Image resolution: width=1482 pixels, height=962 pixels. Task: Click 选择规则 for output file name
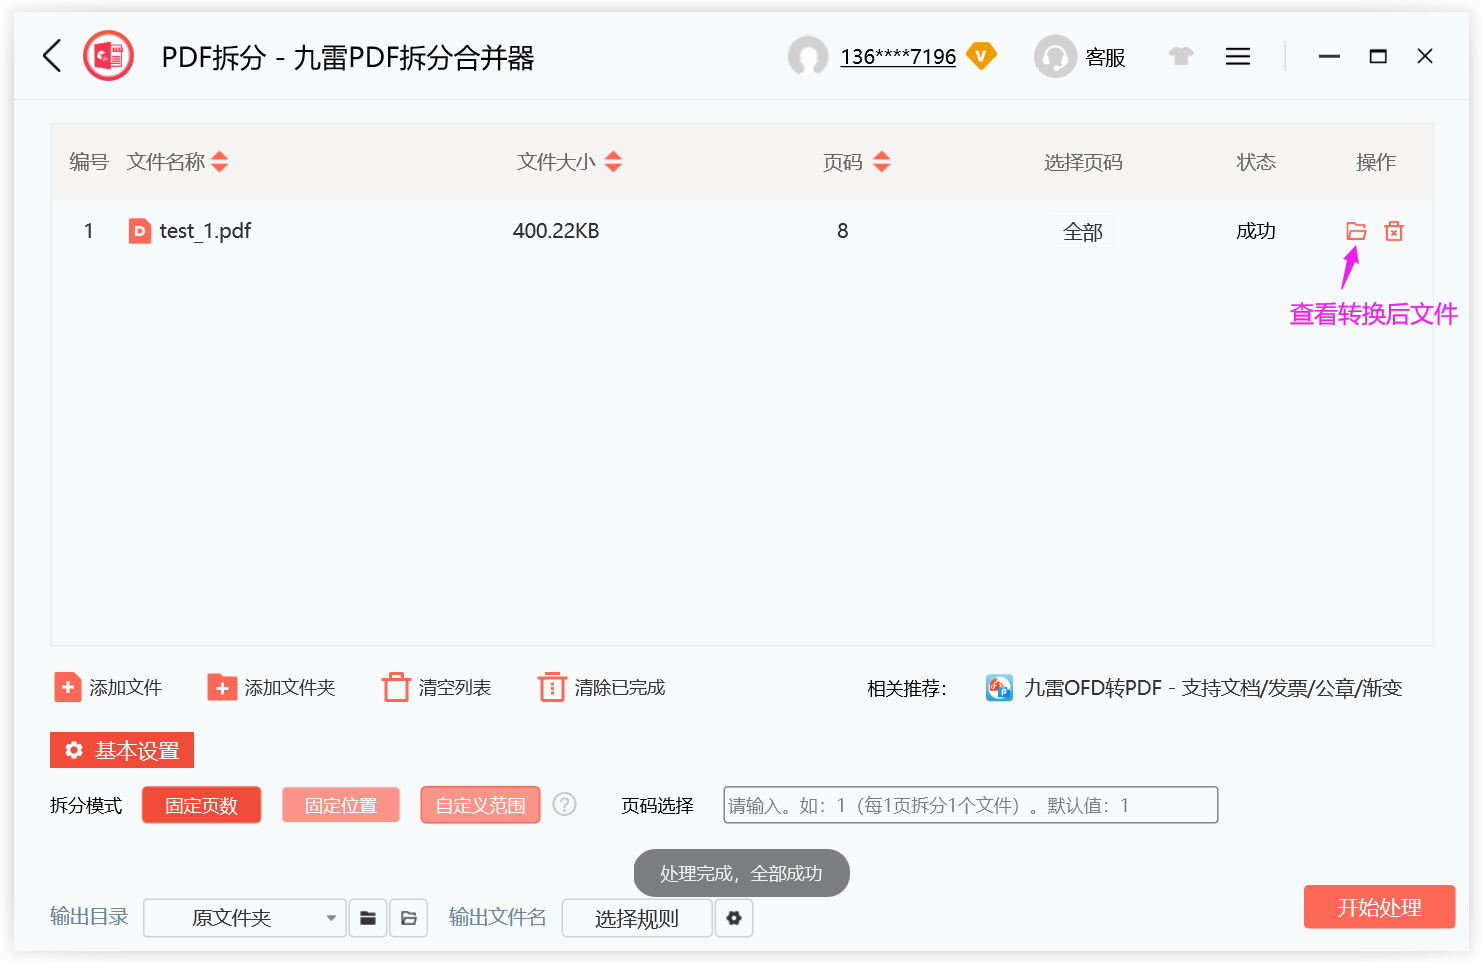[637, 918]
